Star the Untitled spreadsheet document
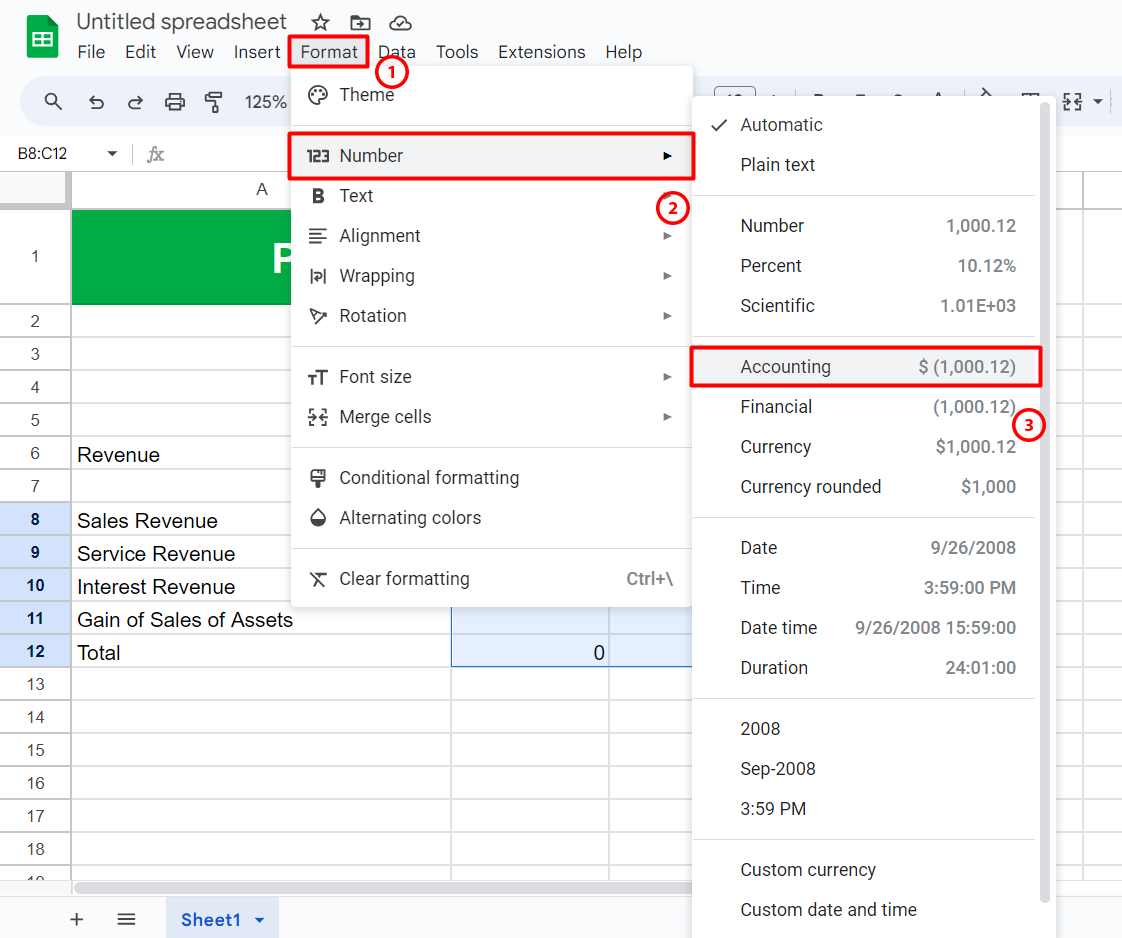This screenshot has width=1122, height=938. [x=320, y=23]
